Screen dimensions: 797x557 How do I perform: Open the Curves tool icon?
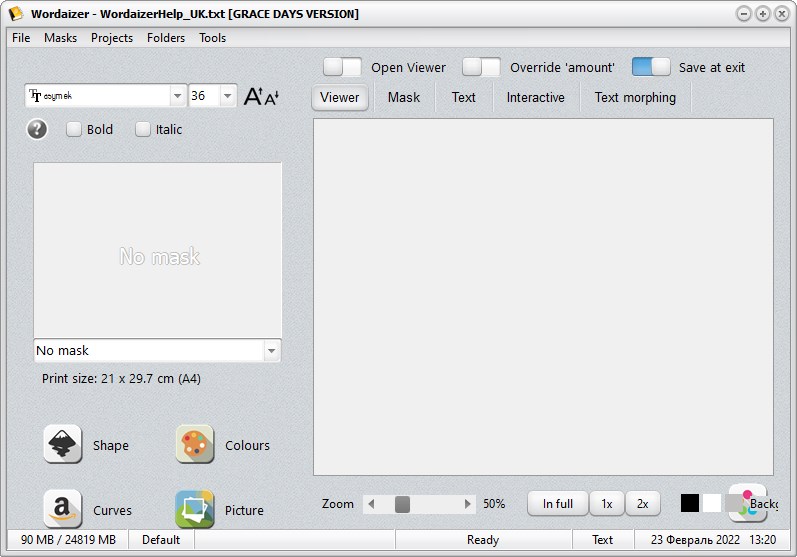pyautogui.click(x=63, y=509)
